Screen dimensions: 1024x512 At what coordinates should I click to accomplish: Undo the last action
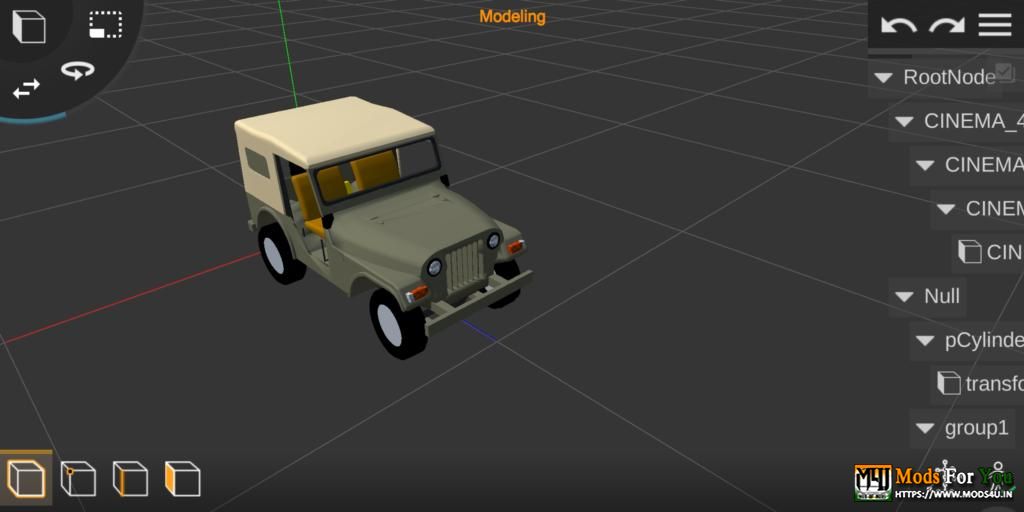(899, 25)
